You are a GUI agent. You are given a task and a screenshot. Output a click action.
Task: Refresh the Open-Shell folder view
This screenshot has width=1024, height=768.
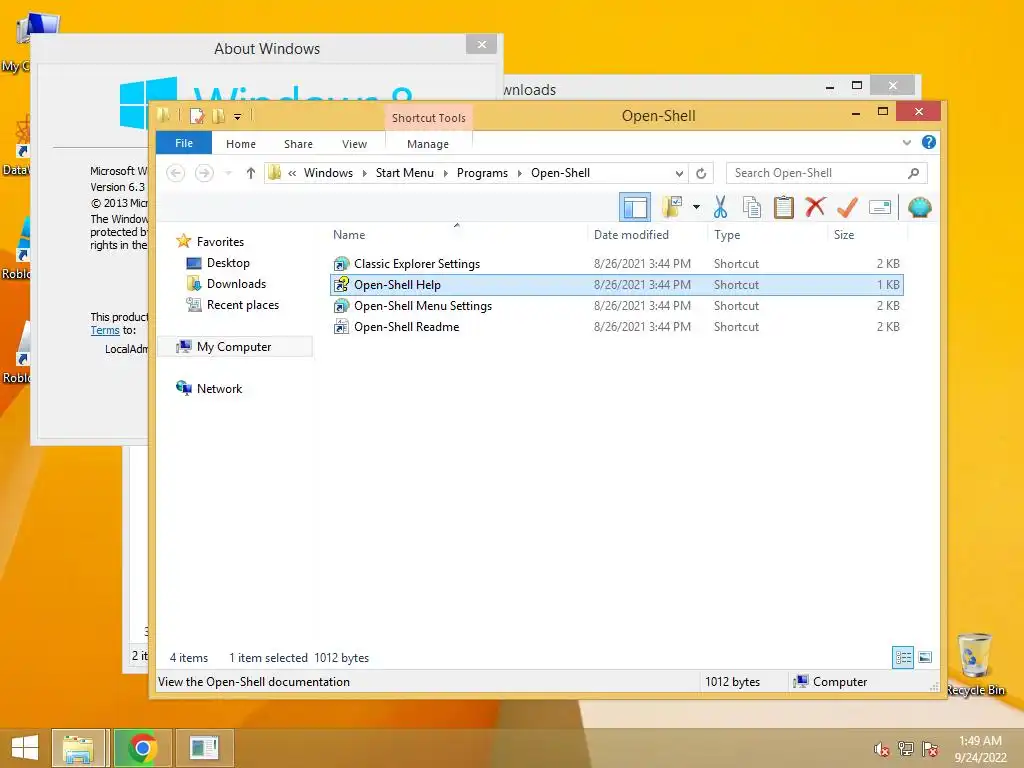tap(701, 173)
